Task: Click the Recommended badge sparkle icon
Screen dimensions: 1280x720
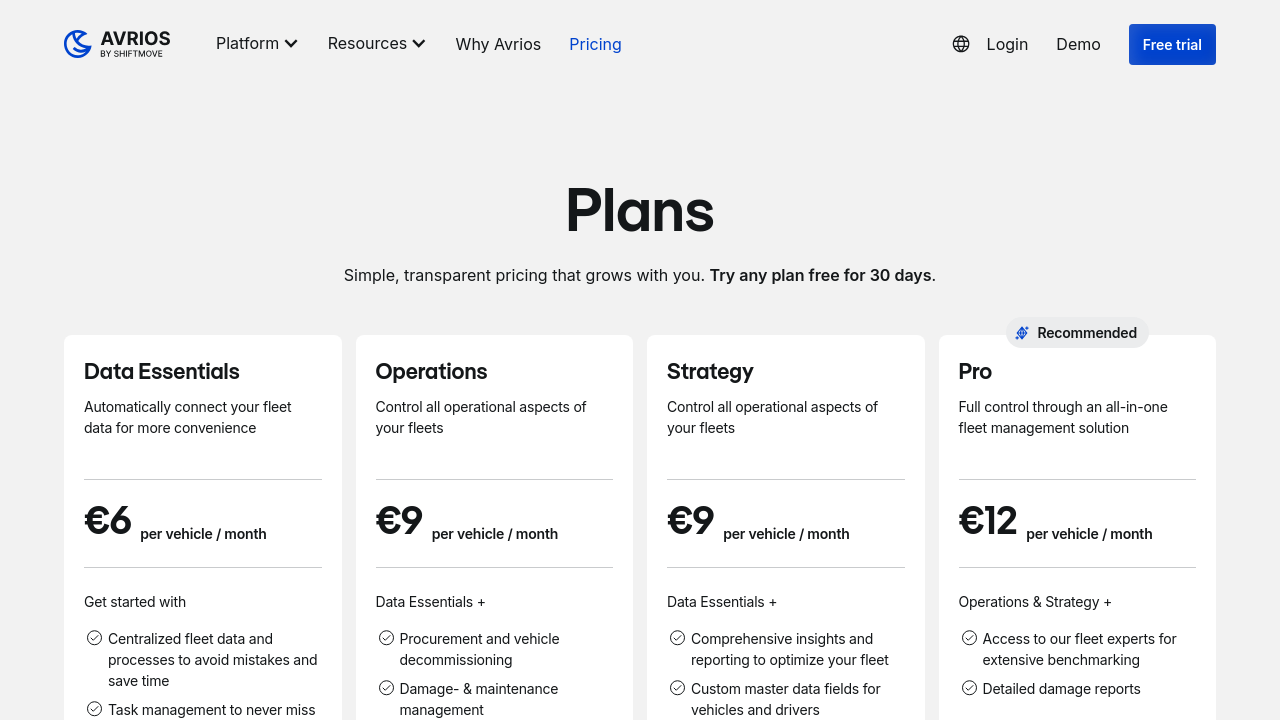Action: [x=1022, y=333]
